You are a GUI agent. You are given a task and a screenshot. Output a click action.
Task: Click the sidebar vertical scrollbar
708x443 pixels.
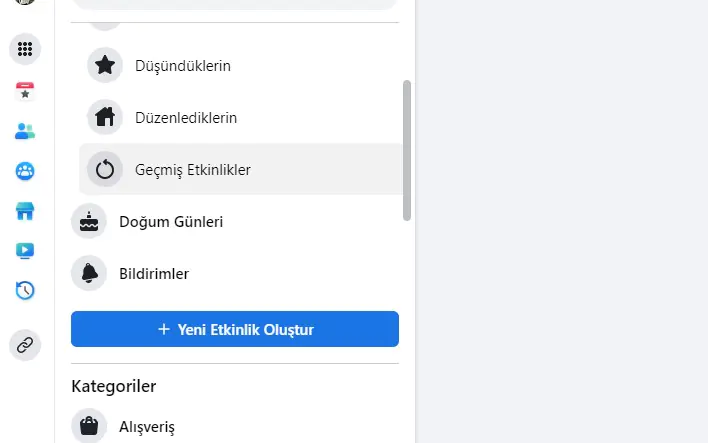(x=407, y=150)
